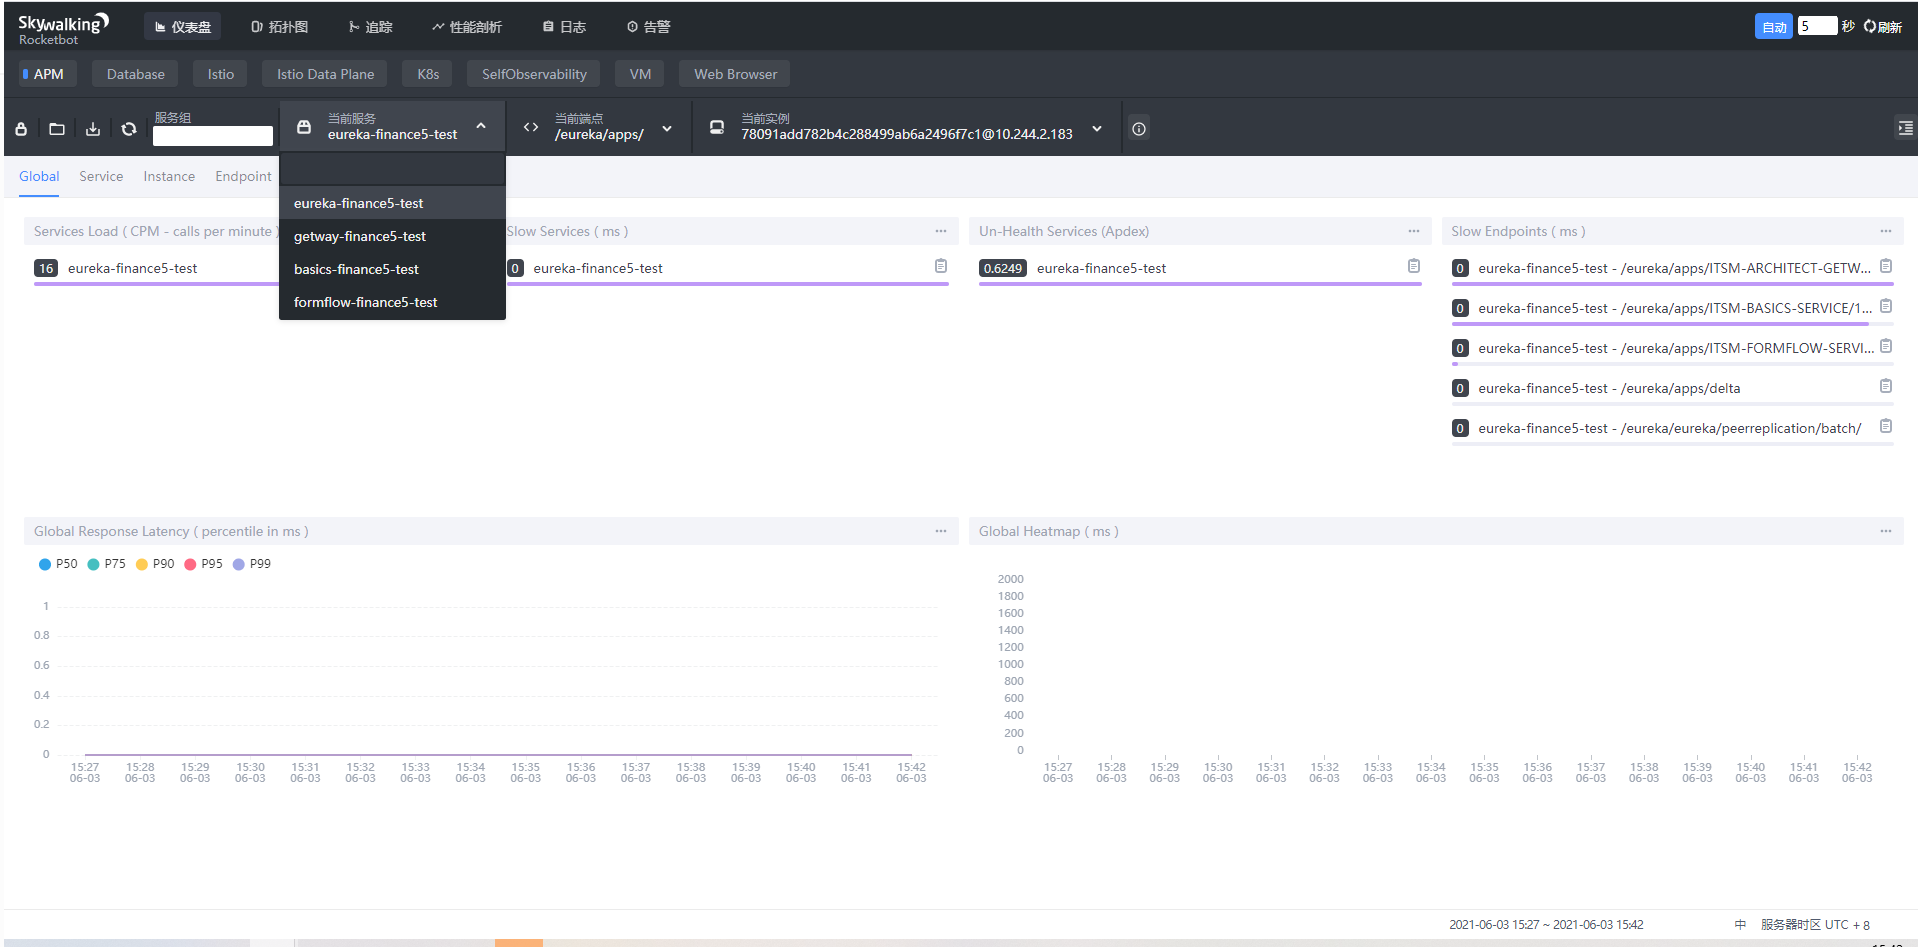Switch to the Service tab
This screenshot has height=947, width=1918.
101,176
